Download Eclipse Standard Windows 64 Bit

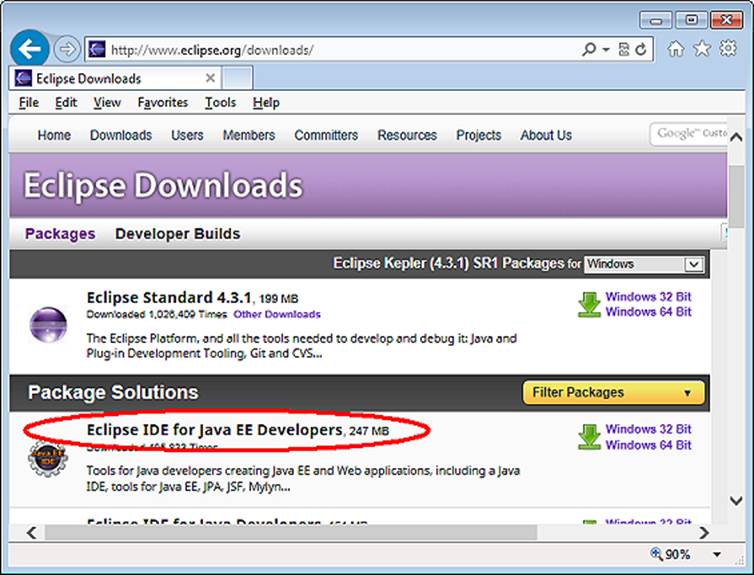tap(648, 312)
